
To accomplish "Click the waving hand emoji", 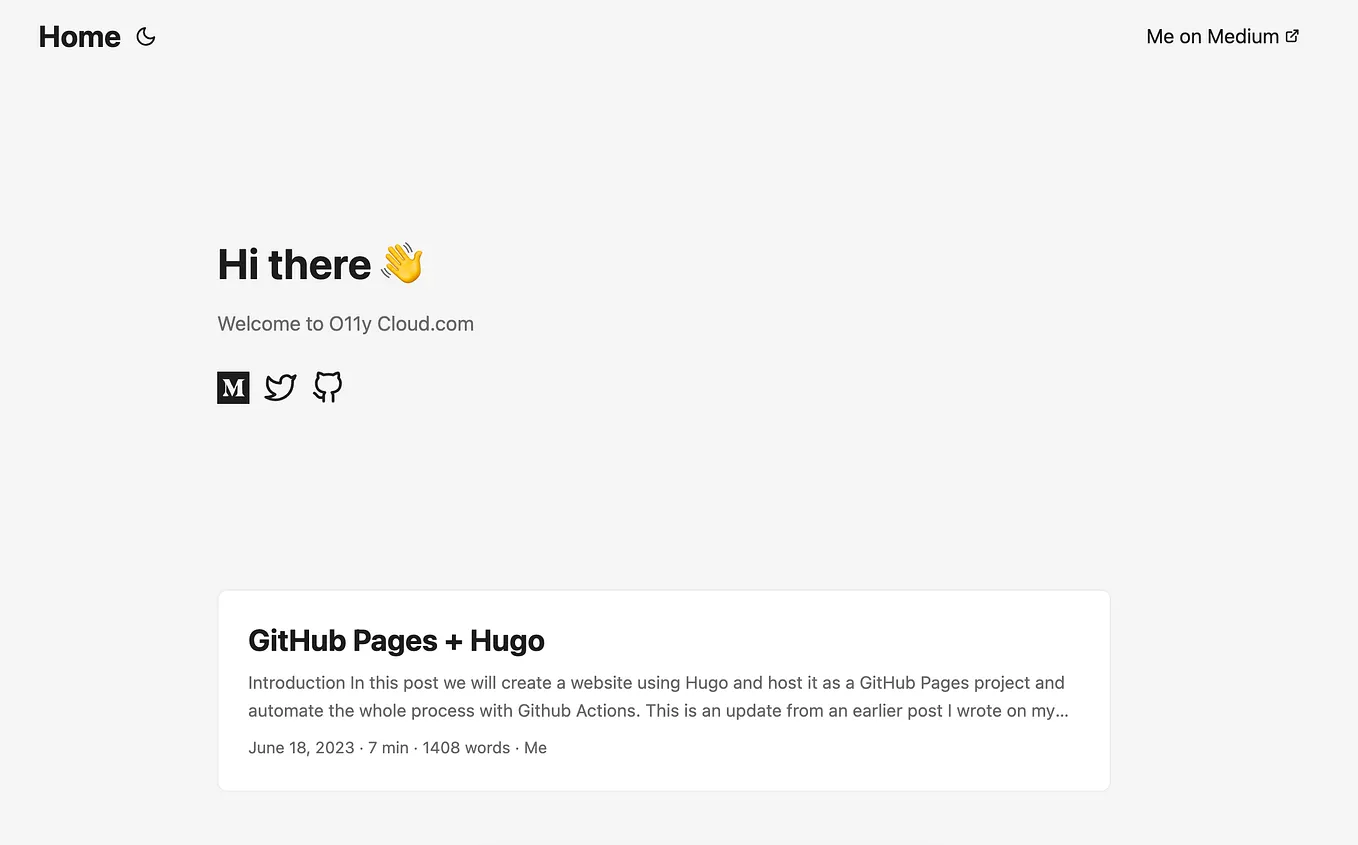I will [x=401, y=263].
